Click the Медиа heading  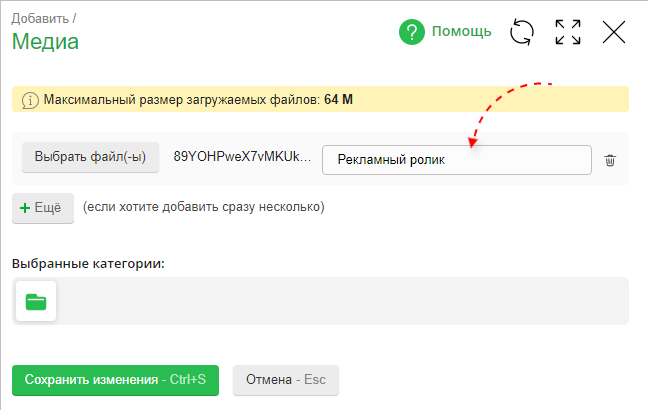coord(45,42)
